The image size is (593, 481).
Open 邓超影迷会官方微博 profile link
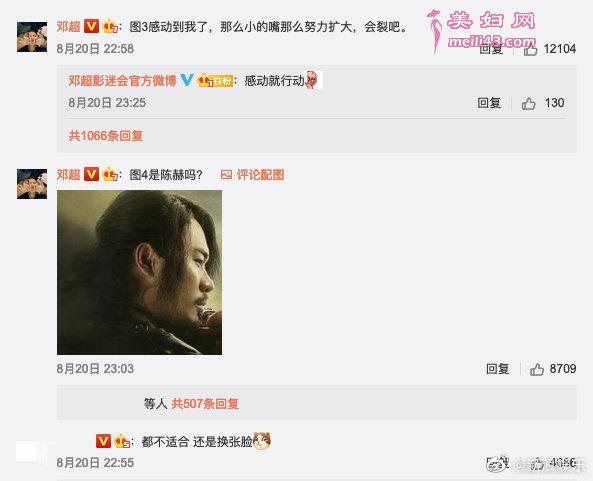click(122, 81)
